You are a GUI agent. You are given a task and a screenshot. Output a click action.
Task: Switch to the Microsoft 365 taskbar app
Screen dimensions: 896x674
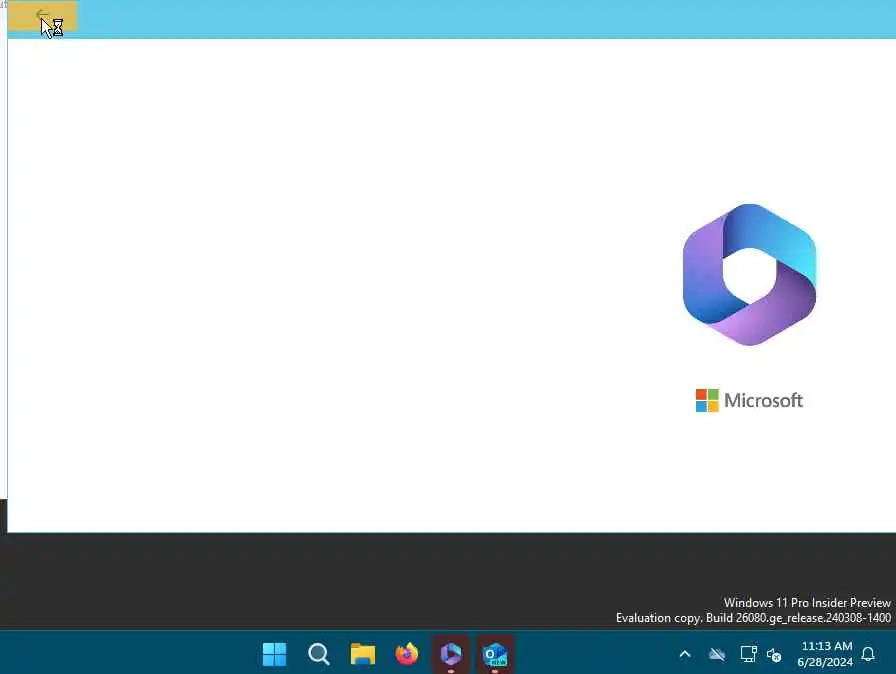[x=451, y=654]
